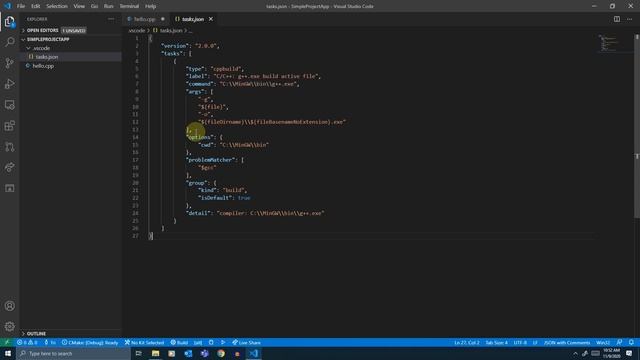Open the Accounts menu icon
The width and height of the screenshot is (640, 360).
pyautogui.click(x=9, y=306)
